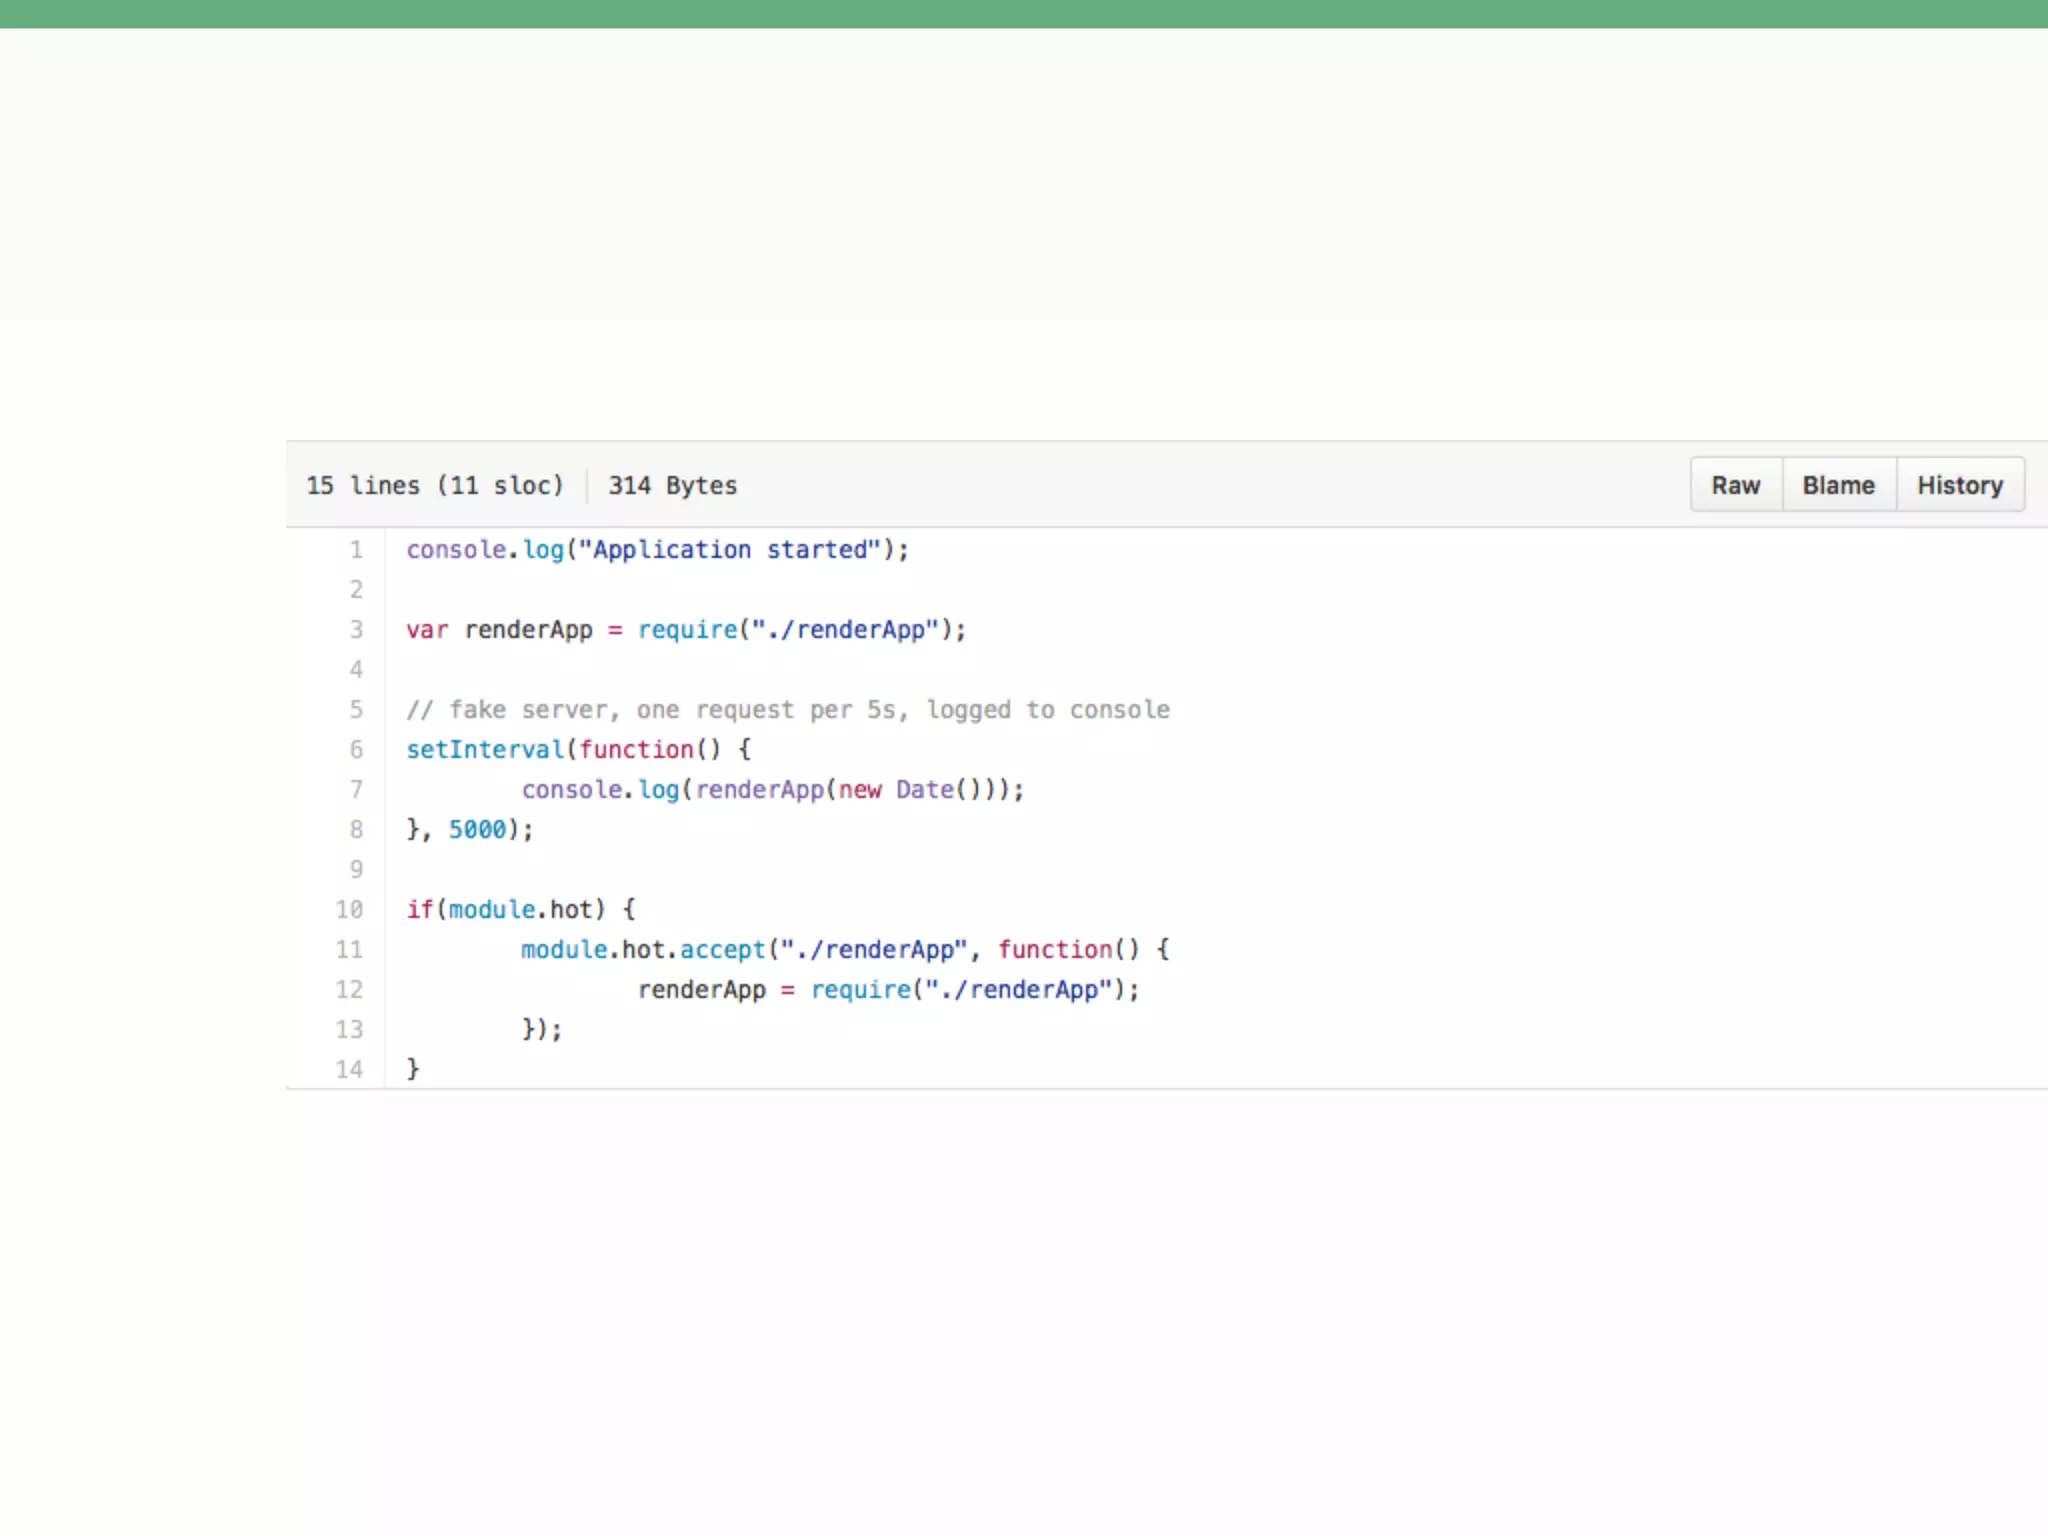Select line number 12
The image size is (2048, 1536).
(349, 990)
